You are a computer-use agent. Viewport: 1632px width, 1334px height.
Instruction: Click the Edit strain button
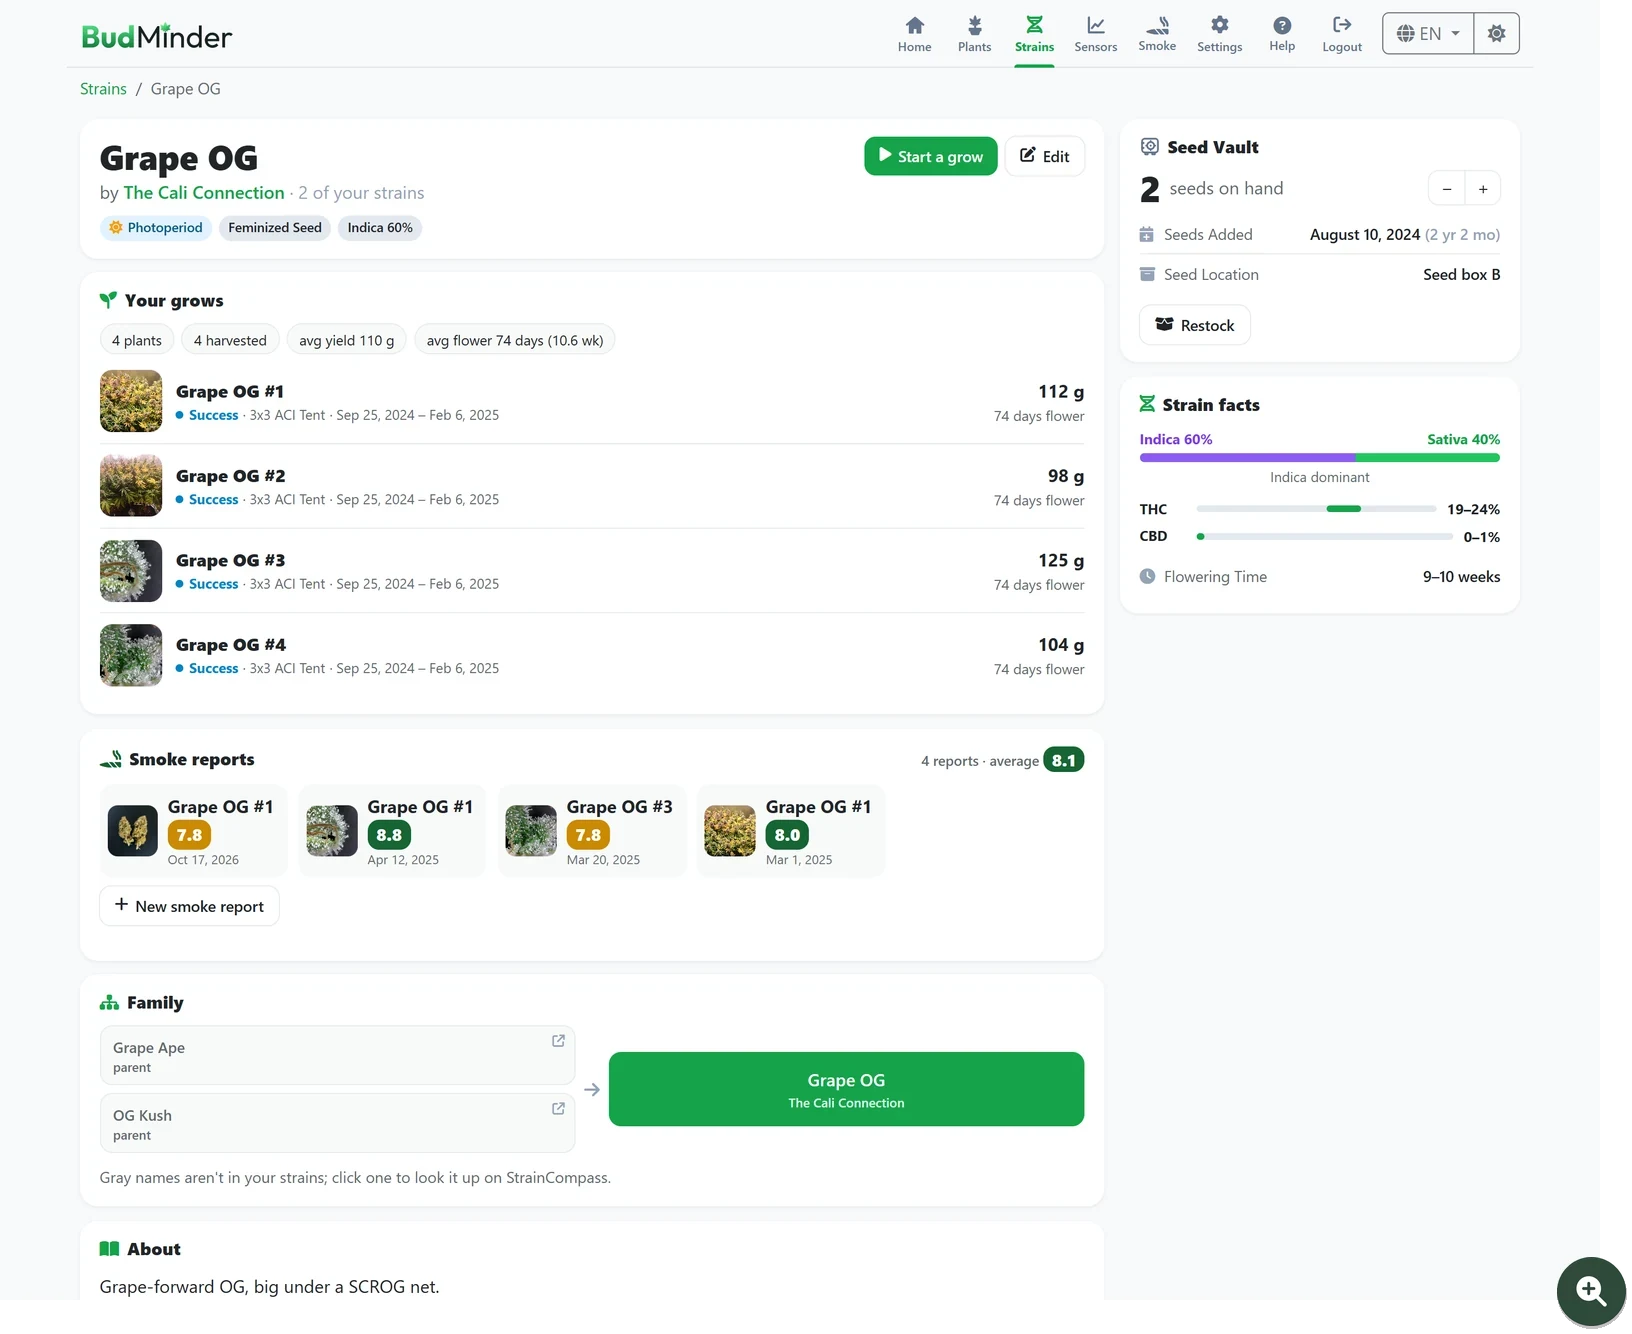point(1044,156)
